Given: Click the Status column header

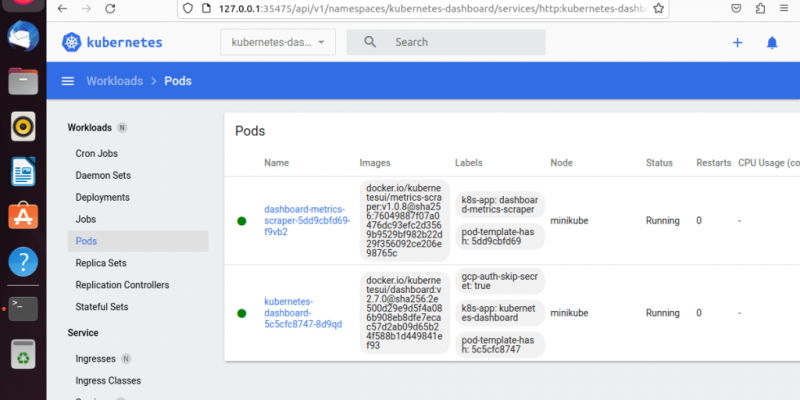Looking at the screenshot, I should point(659,163).
